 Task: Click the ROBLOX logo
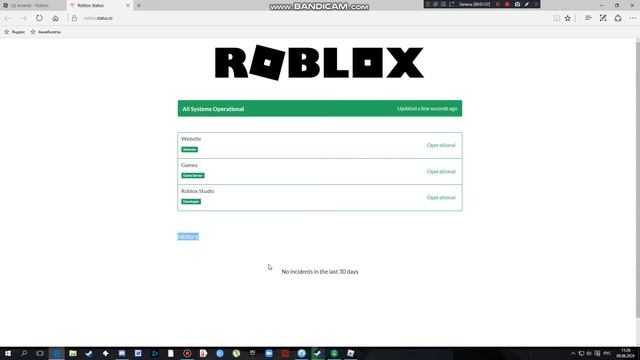(319, 62)
